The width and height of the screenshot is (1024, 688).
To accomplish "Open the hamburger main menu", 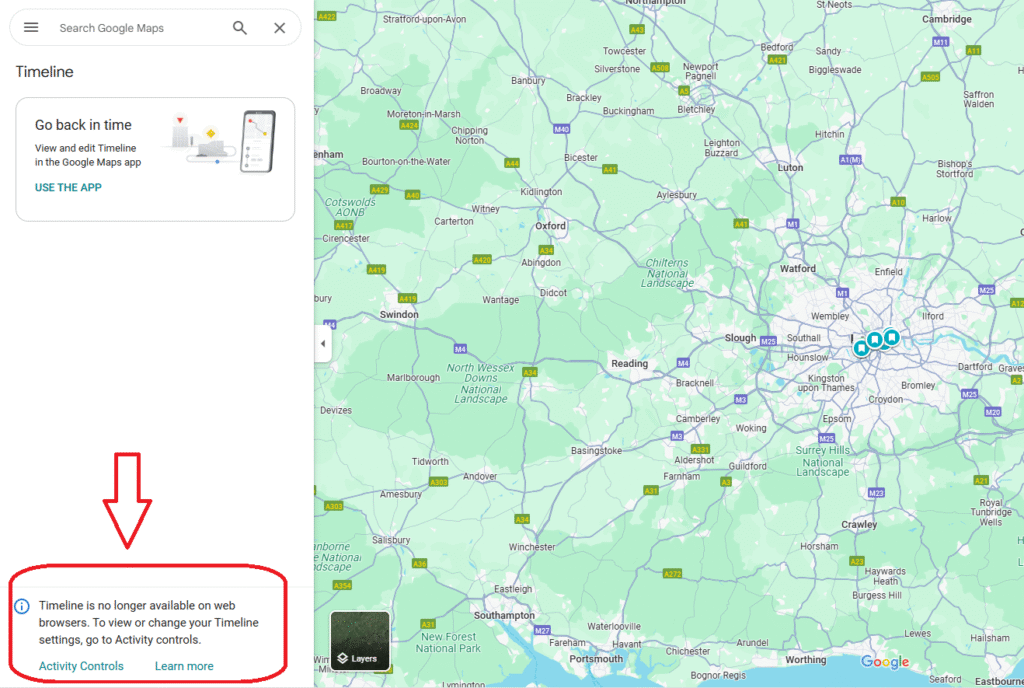I will [31, 27].
